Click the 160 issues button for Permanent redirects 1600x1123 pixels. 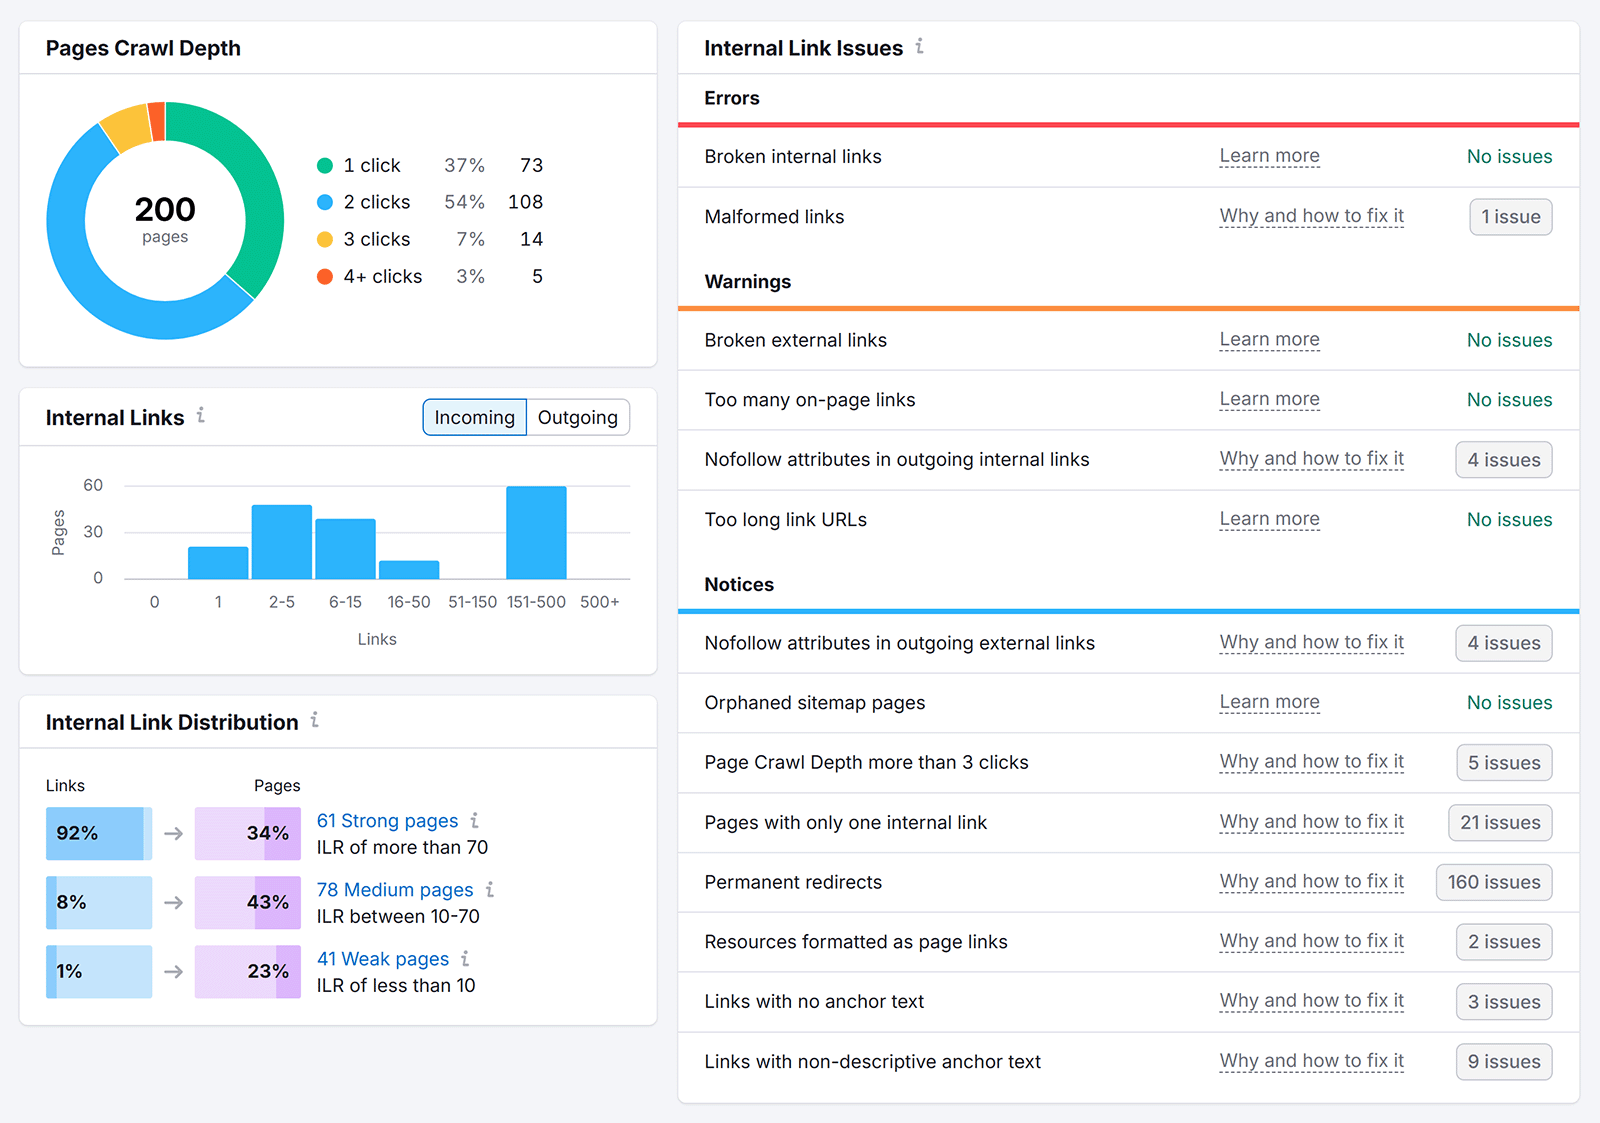click(1493, 882)
